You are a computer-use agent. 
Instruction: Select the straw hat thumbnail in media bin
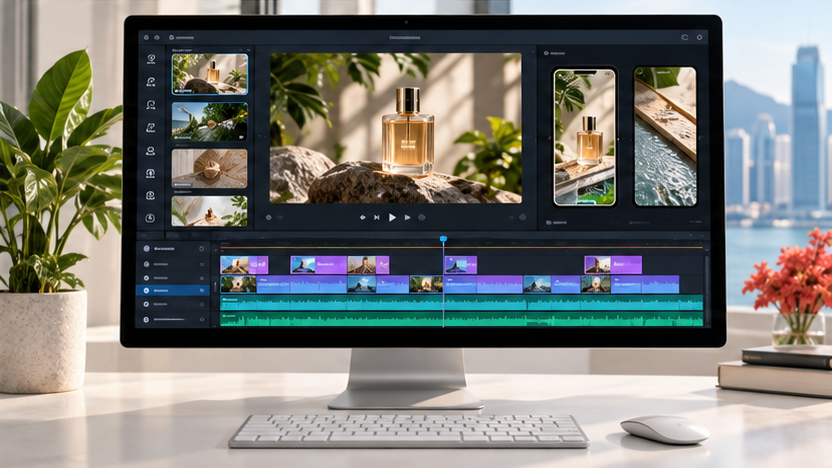[x=210, y=169]
